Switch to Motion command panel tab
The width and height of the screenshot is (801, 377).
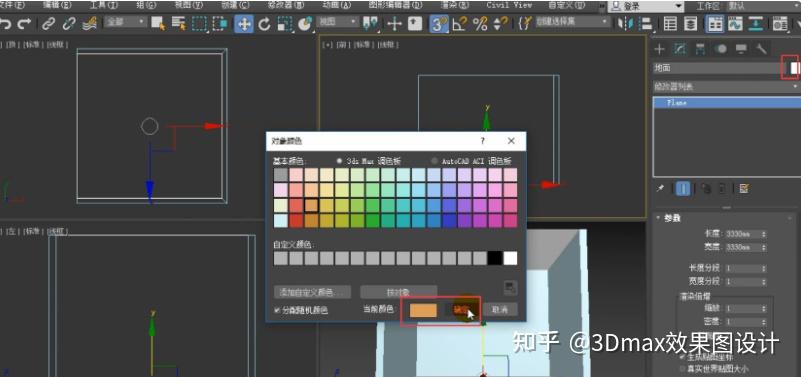[x=721, y=49]
